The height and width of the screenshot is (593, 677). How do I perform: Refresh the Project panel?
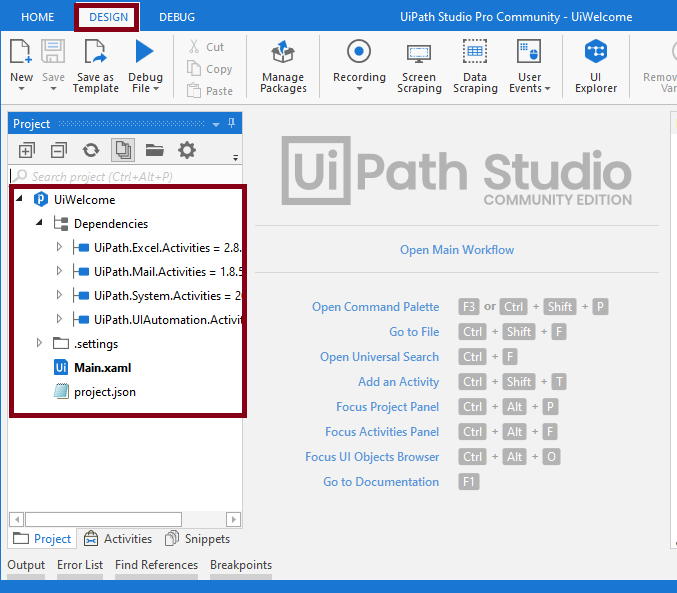[91, 150]
